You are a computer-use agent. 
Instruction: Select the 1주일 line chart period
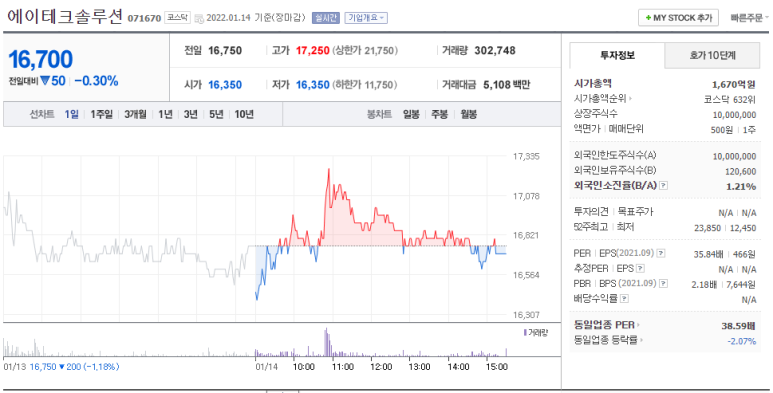(102, 114)
